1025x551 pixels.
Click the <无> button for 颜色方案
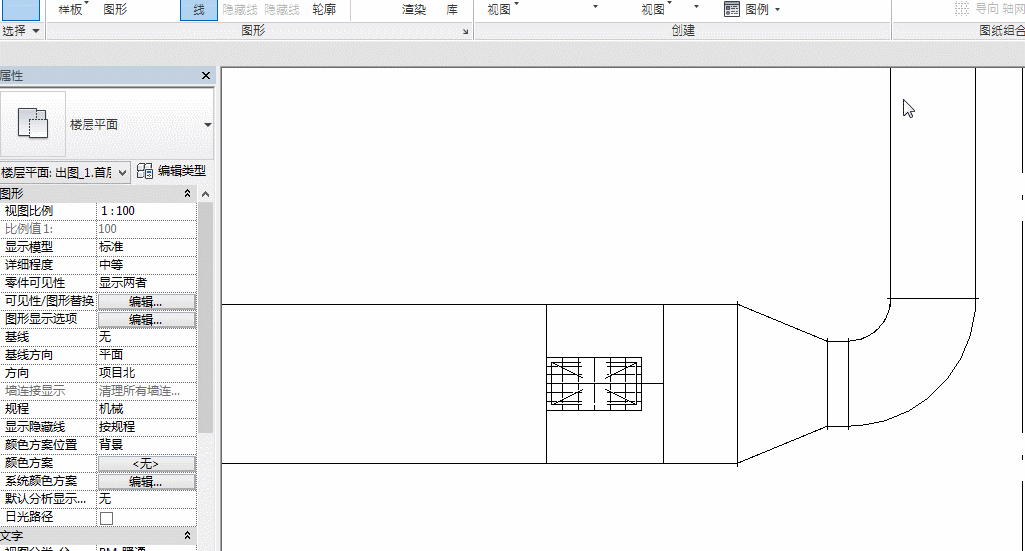pos(146,463)
